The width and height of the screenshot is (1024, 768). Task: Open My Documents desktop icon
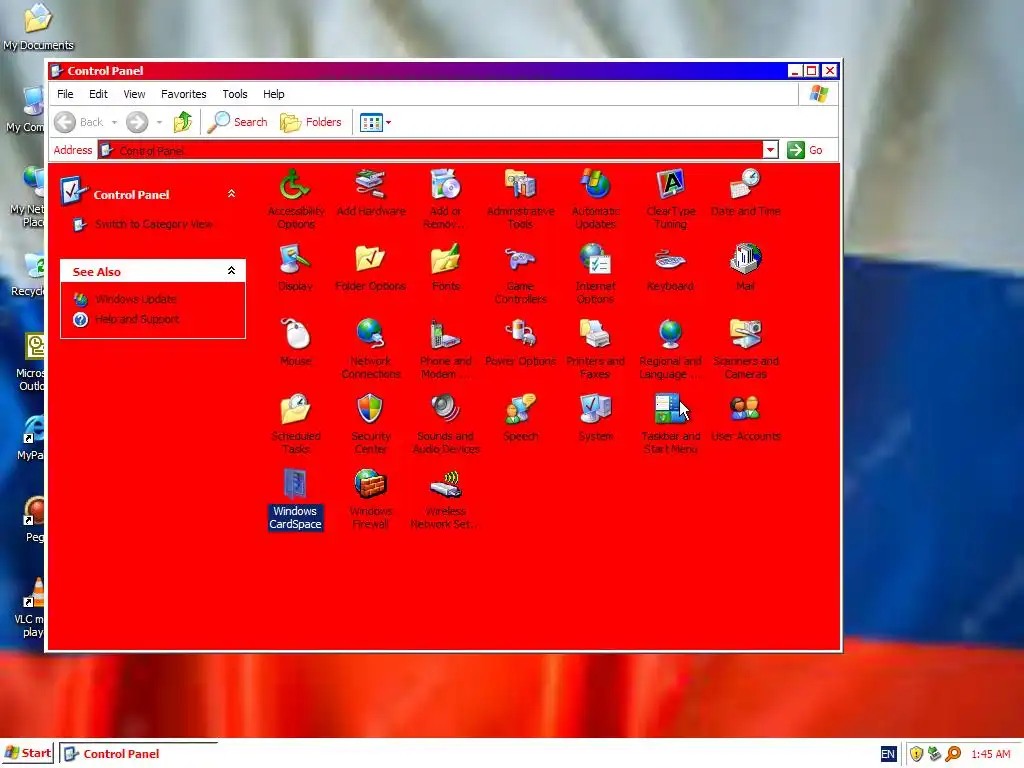coord(38,27)
